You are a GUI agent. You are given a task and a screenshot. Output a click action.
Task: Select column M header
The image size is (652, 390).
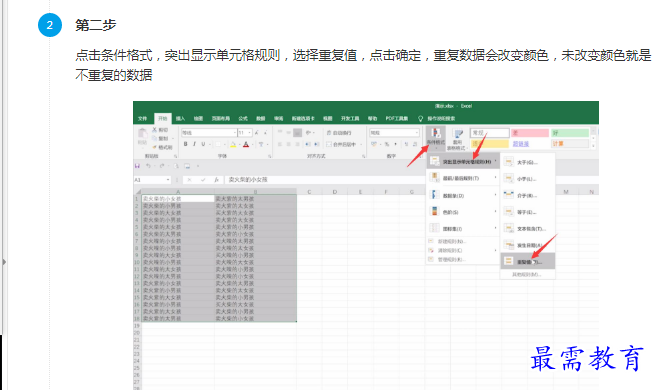click(566, 192)
